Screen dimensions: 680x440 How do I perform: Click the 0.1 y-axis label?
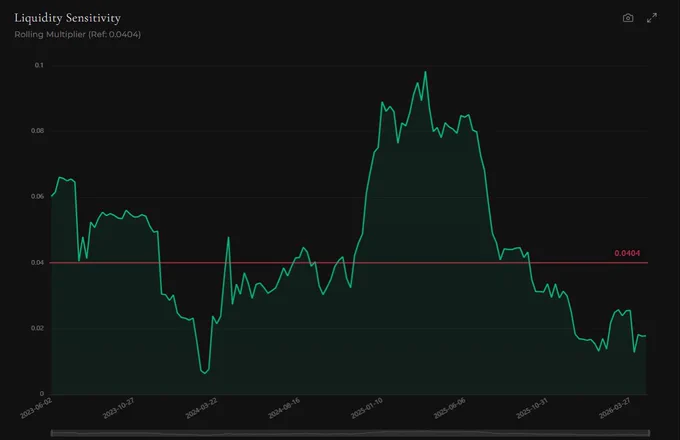[39, 65]
